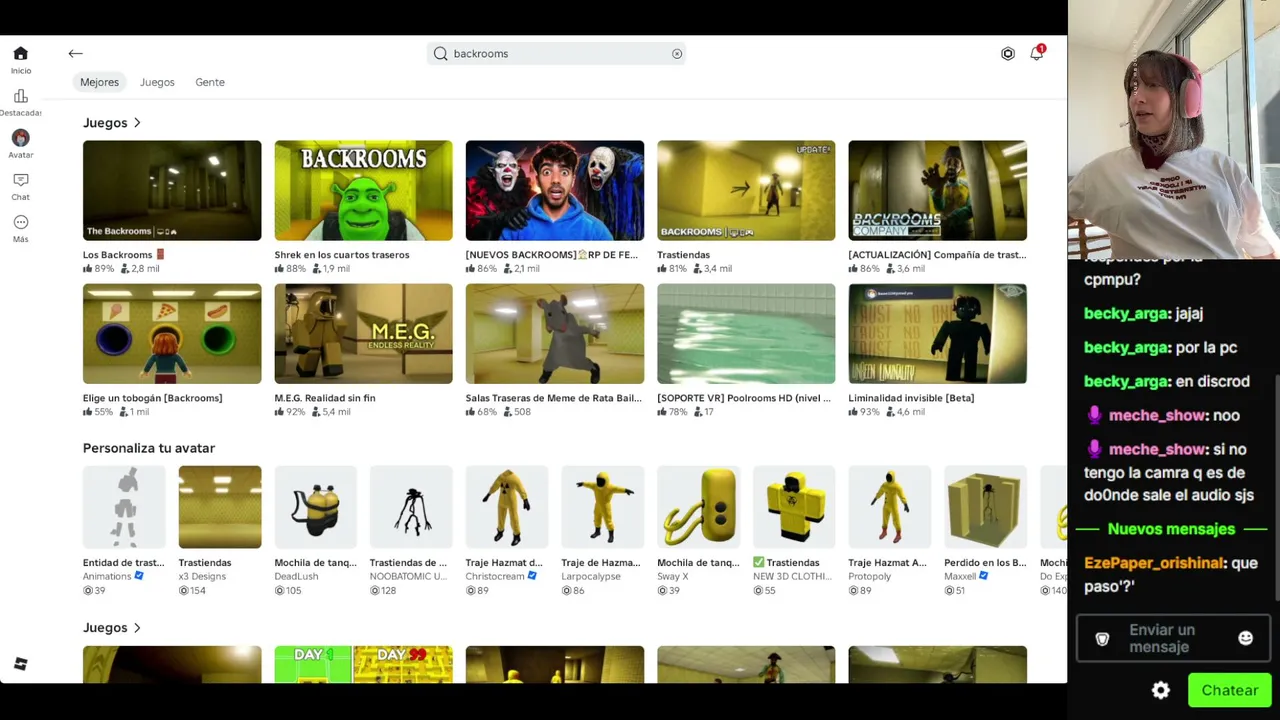Click username EzePaper_orishinal in chat

point(1154,563)
